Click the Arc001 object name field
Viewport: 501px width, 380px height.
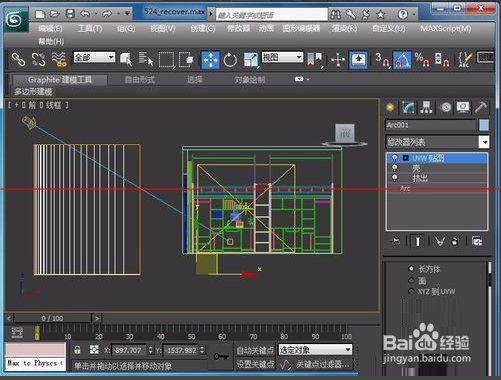[430, 125]
